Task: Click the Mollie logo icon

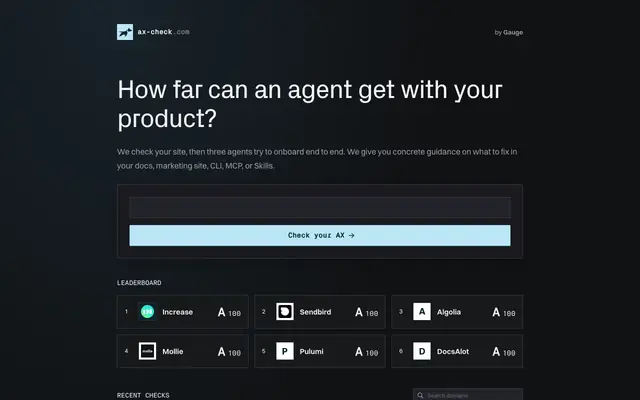Action: [147, 351]
